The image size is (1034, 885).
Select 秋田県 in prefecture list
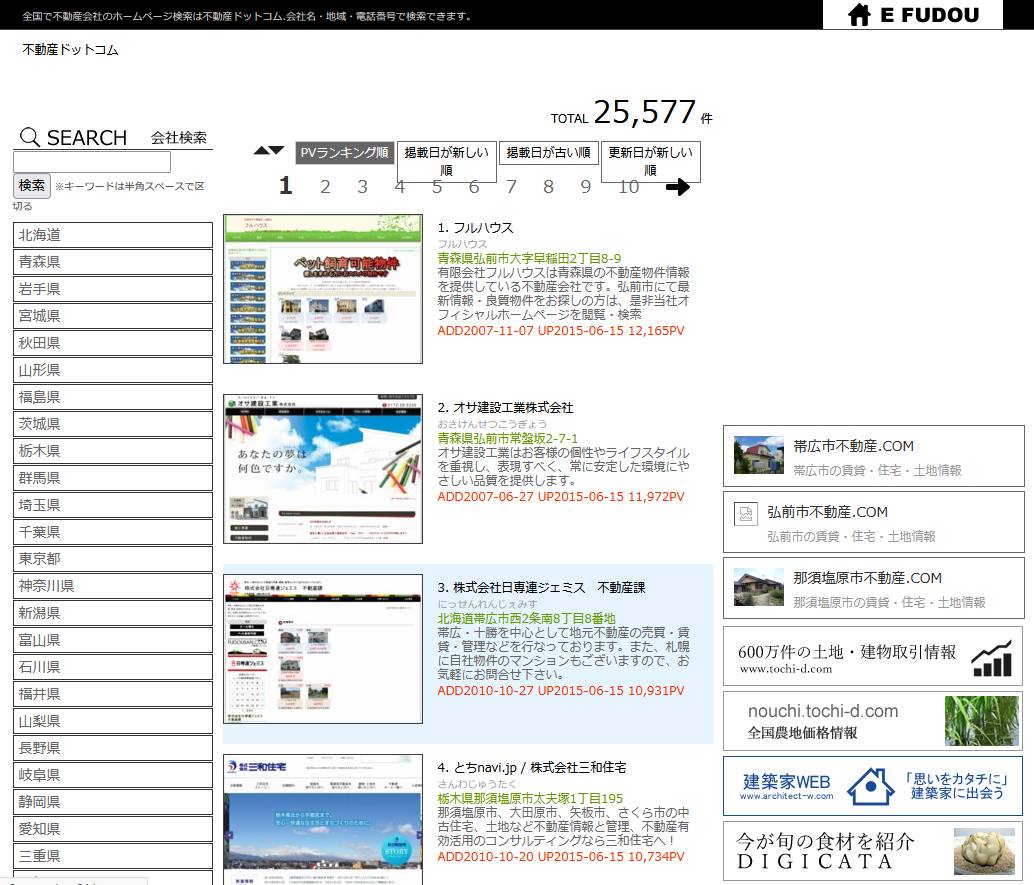(113, 343)
